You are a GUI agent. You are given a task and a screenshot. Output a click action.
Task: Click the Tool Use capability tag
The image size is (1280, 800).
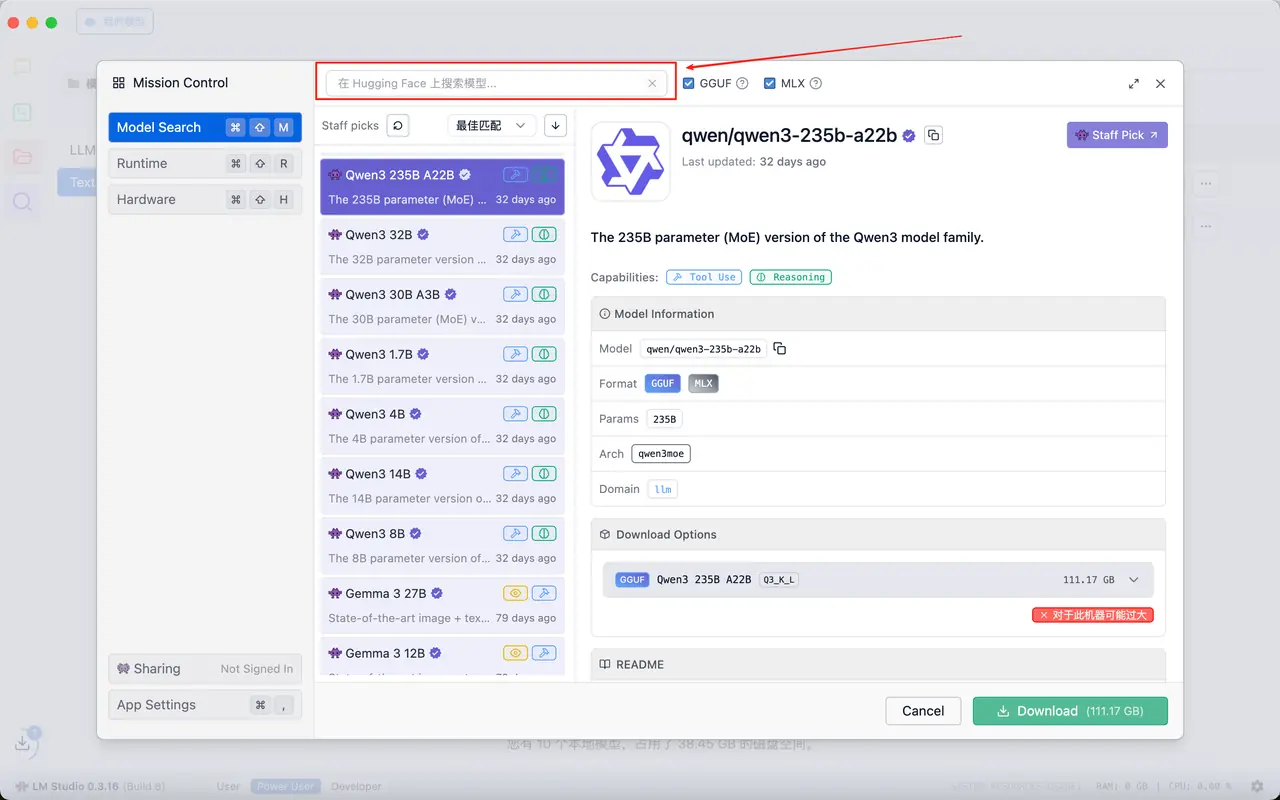point(704,277)
